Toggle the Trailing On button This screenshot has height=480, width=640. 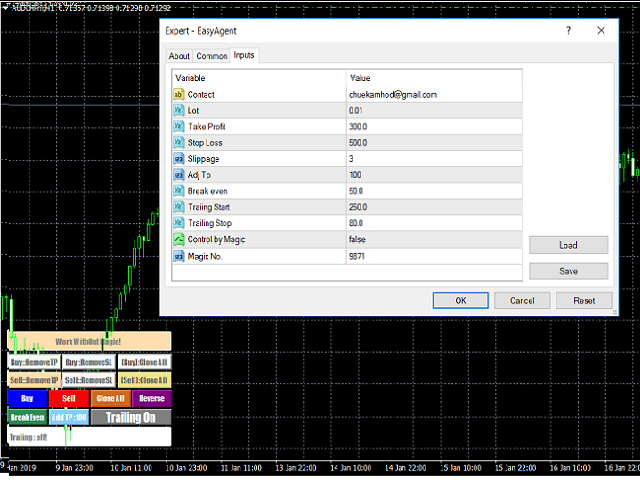[x=131, y=417]
